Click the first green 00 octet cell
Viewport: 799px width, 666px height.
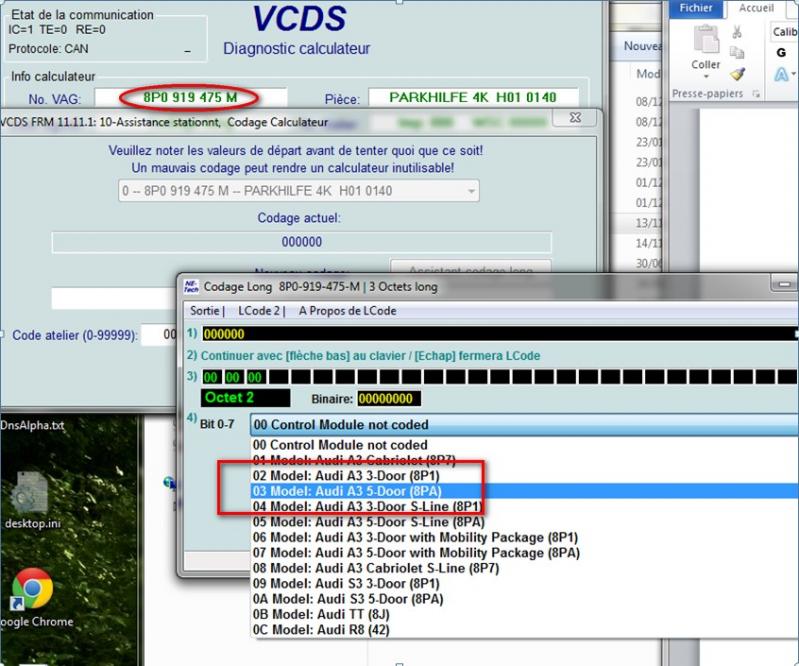pos(210,377)
